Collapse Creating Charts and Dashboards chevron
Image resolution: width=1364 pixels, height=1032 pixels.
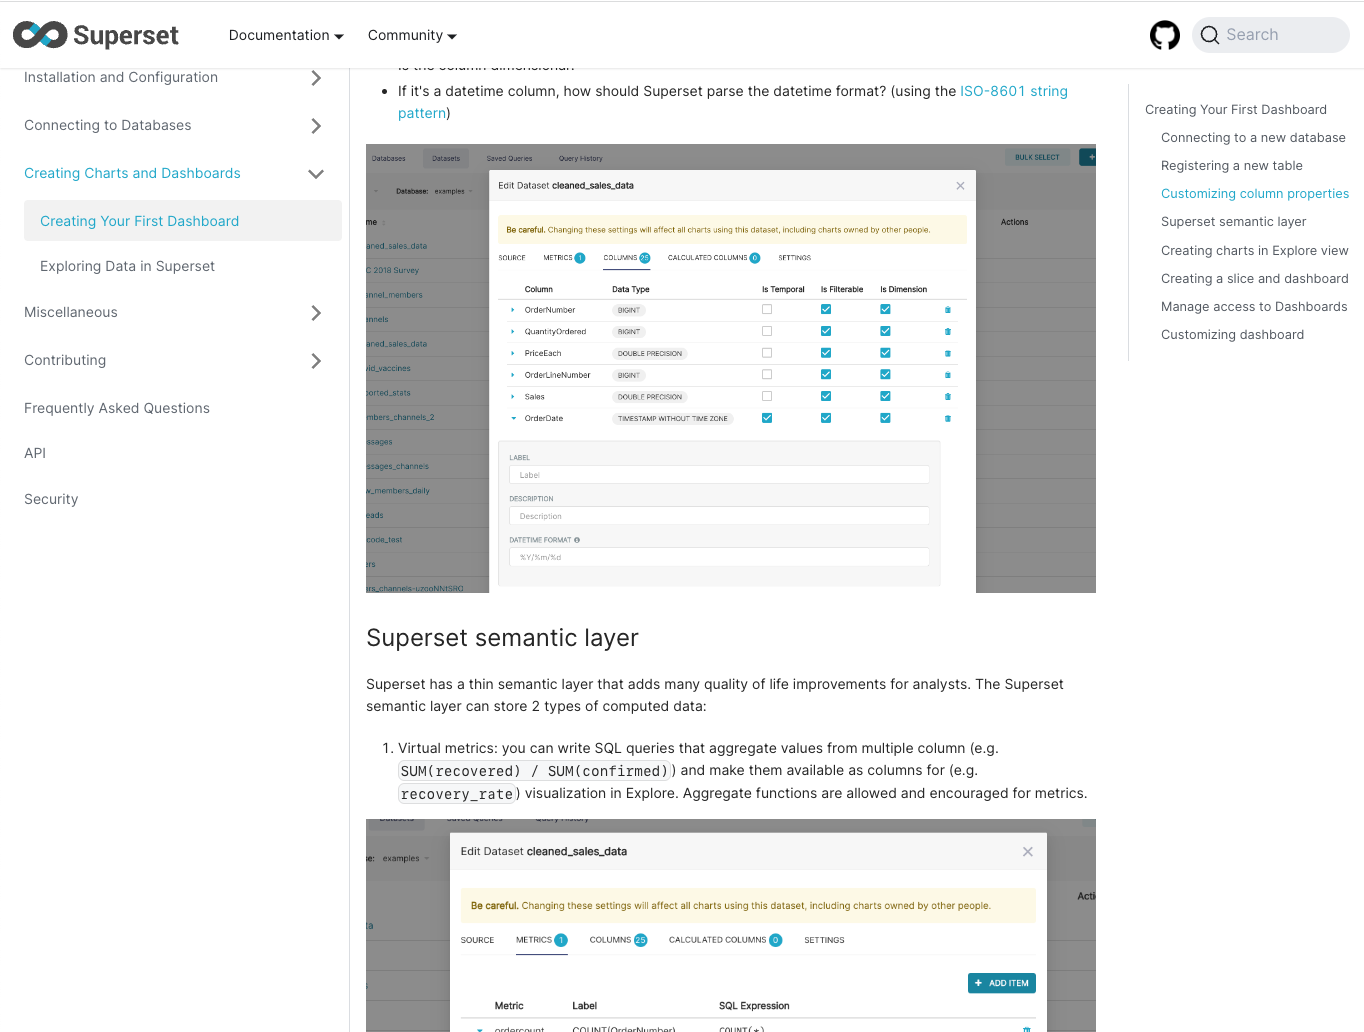click(x=316, y=174)
